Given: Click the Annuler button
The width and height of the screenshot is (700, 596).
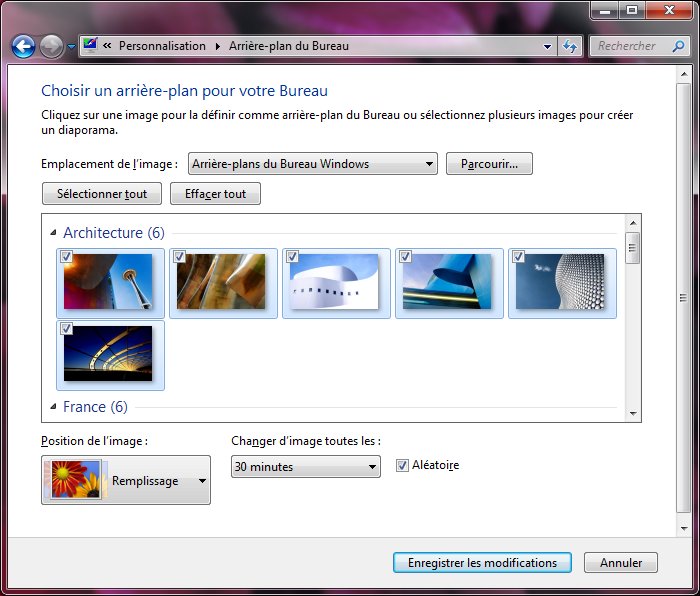Looking at the screenshot, I should [x=621, y=563].
